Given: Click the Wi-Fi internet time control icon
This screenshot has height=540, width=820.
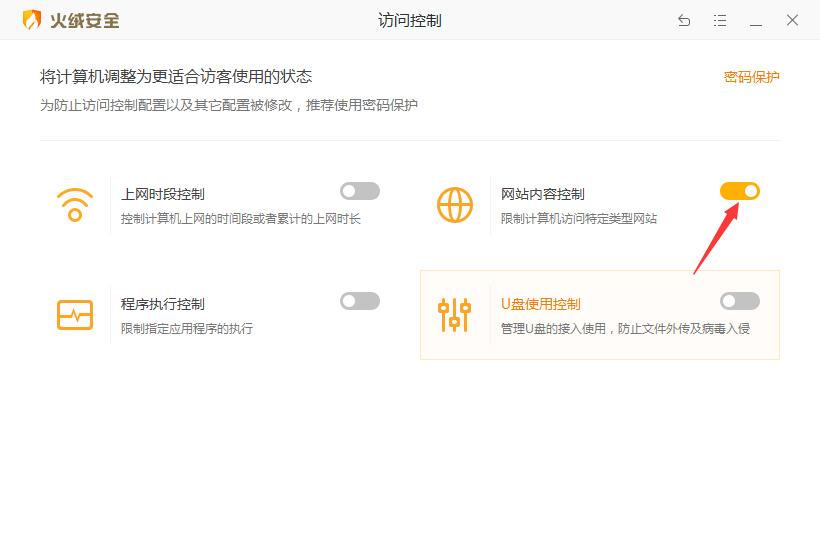Looking at the screenshot, I should coord(75,204).
